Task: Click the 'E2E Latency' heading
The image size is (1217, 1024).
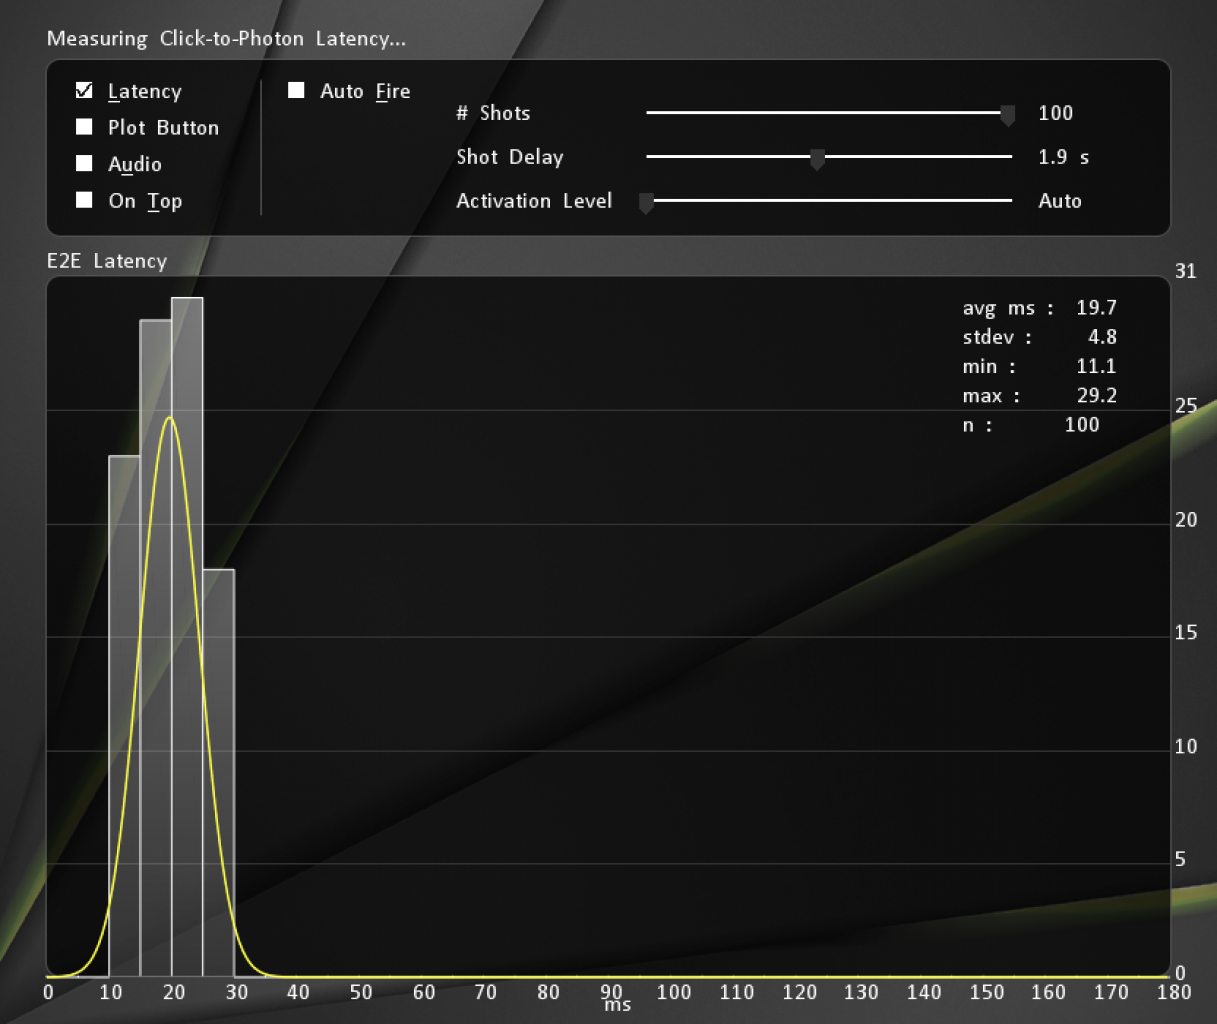Action: (x=107, y=261)
